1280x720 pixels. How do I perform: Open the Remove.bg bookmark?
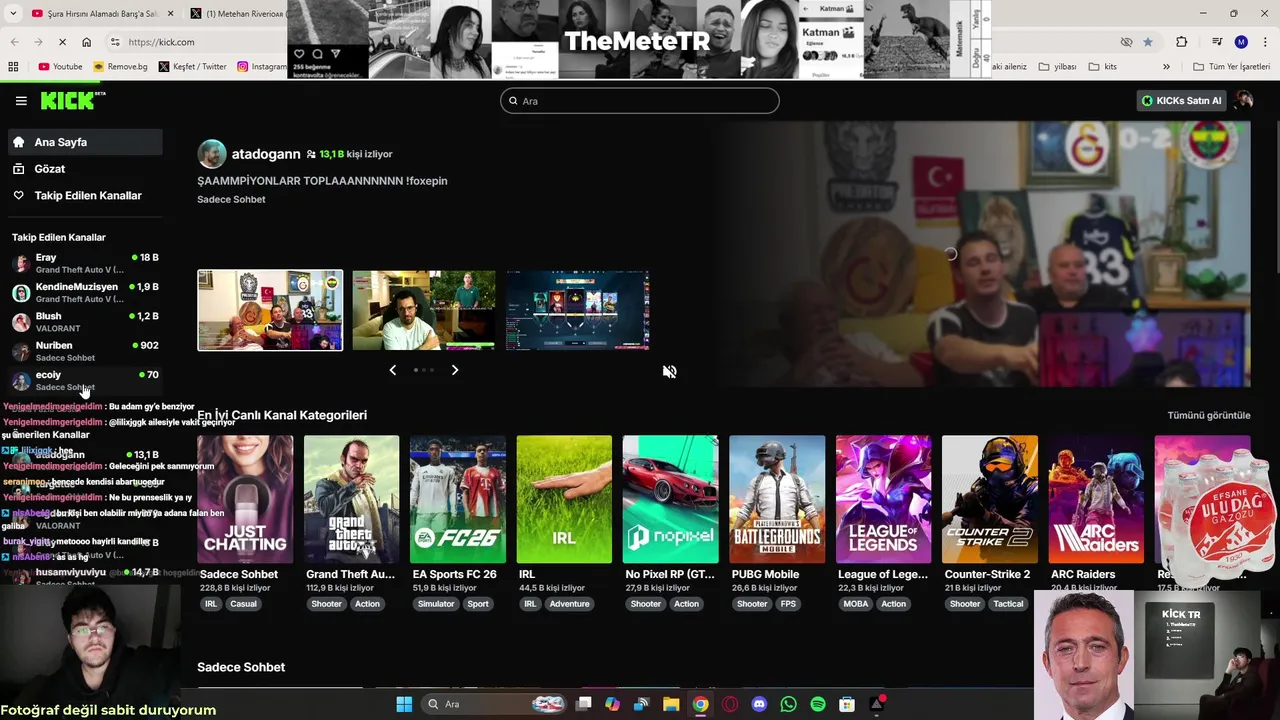click(120, 67)
